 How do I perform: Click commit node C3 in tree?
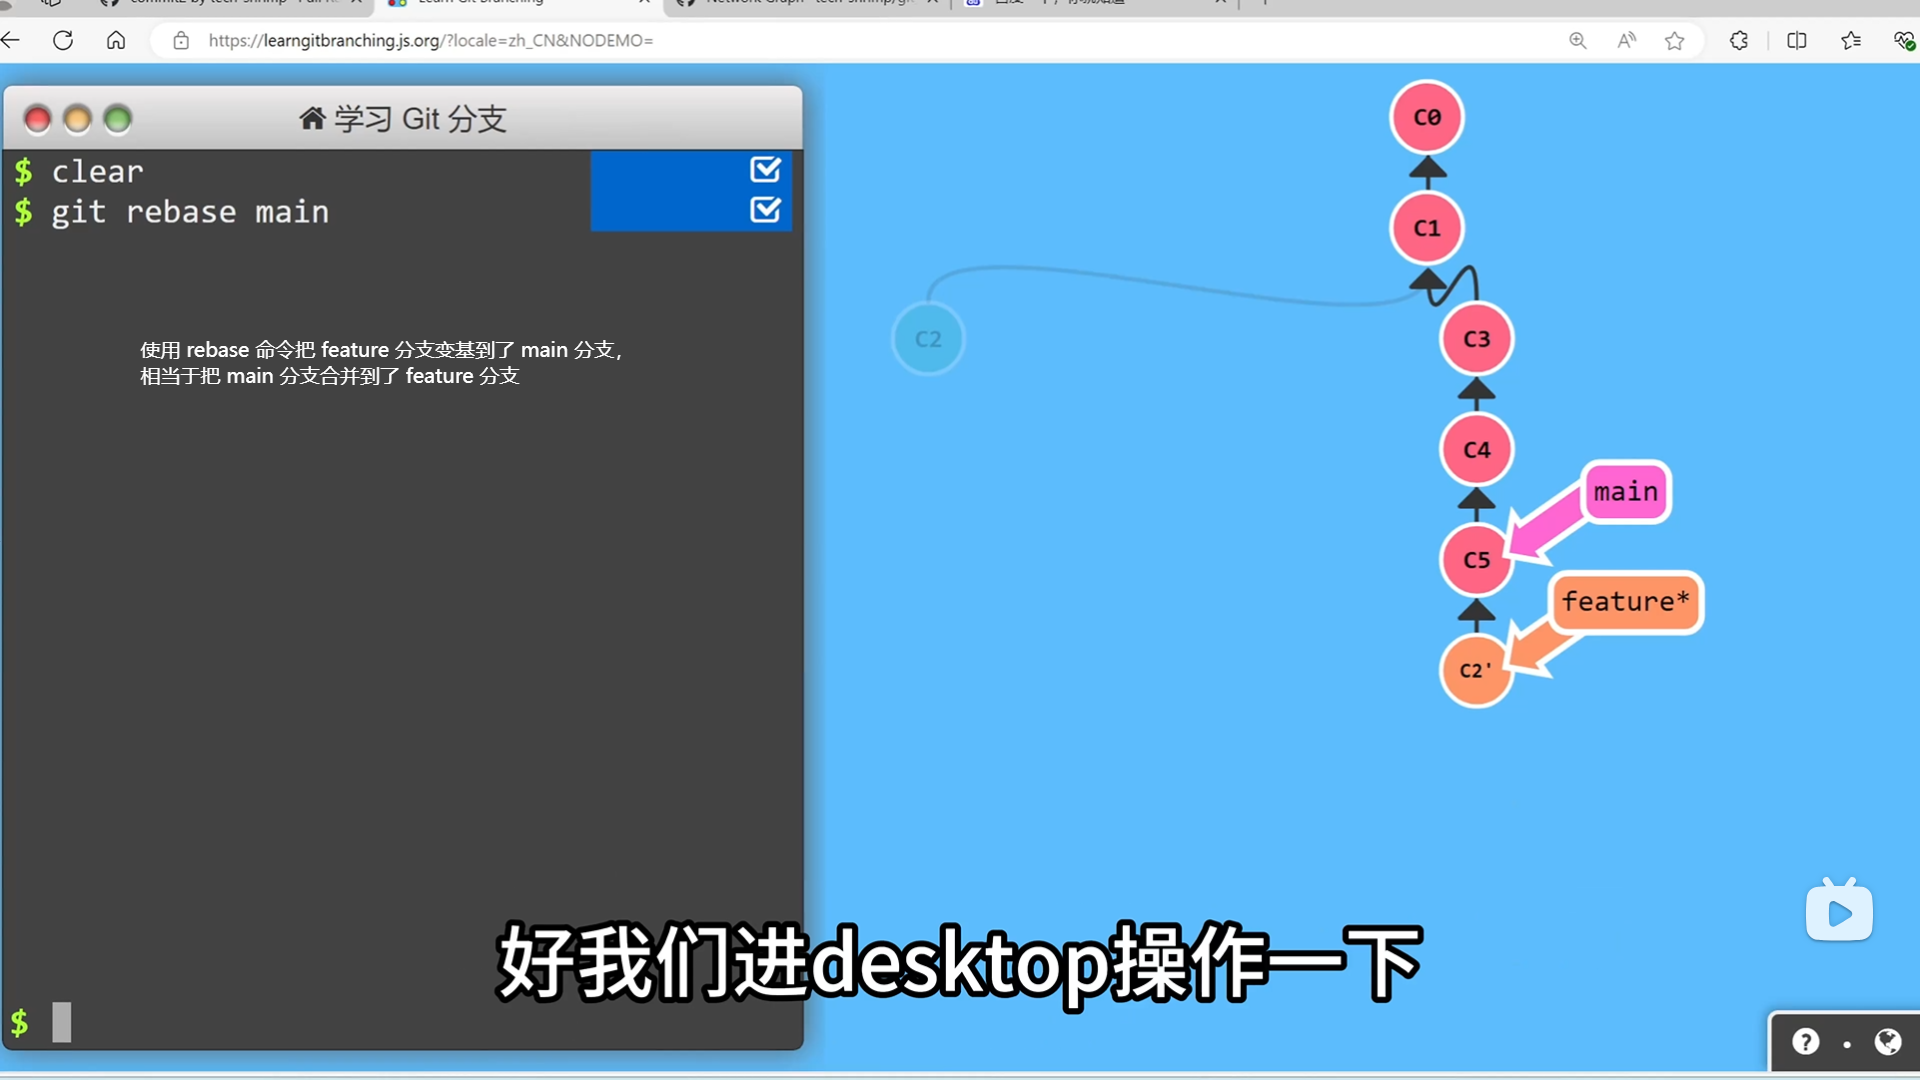click(x=1476, y=339)
